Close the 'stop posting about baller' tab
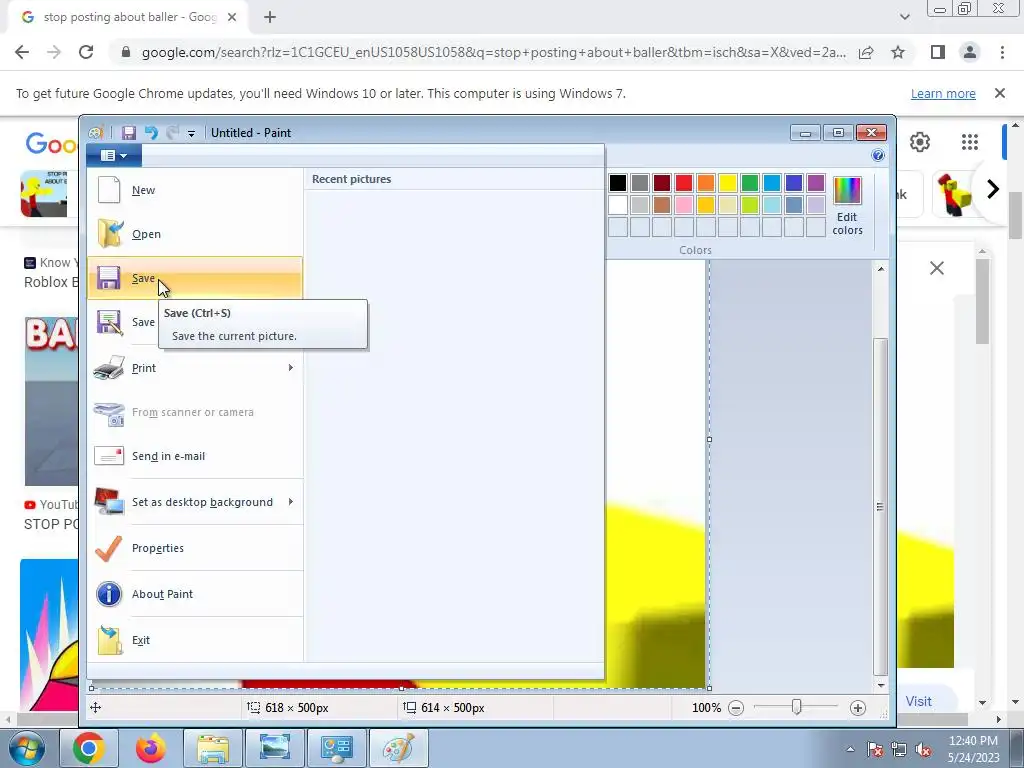Image resolution: width=1024 pixels, height=768 pixels. 232,18
